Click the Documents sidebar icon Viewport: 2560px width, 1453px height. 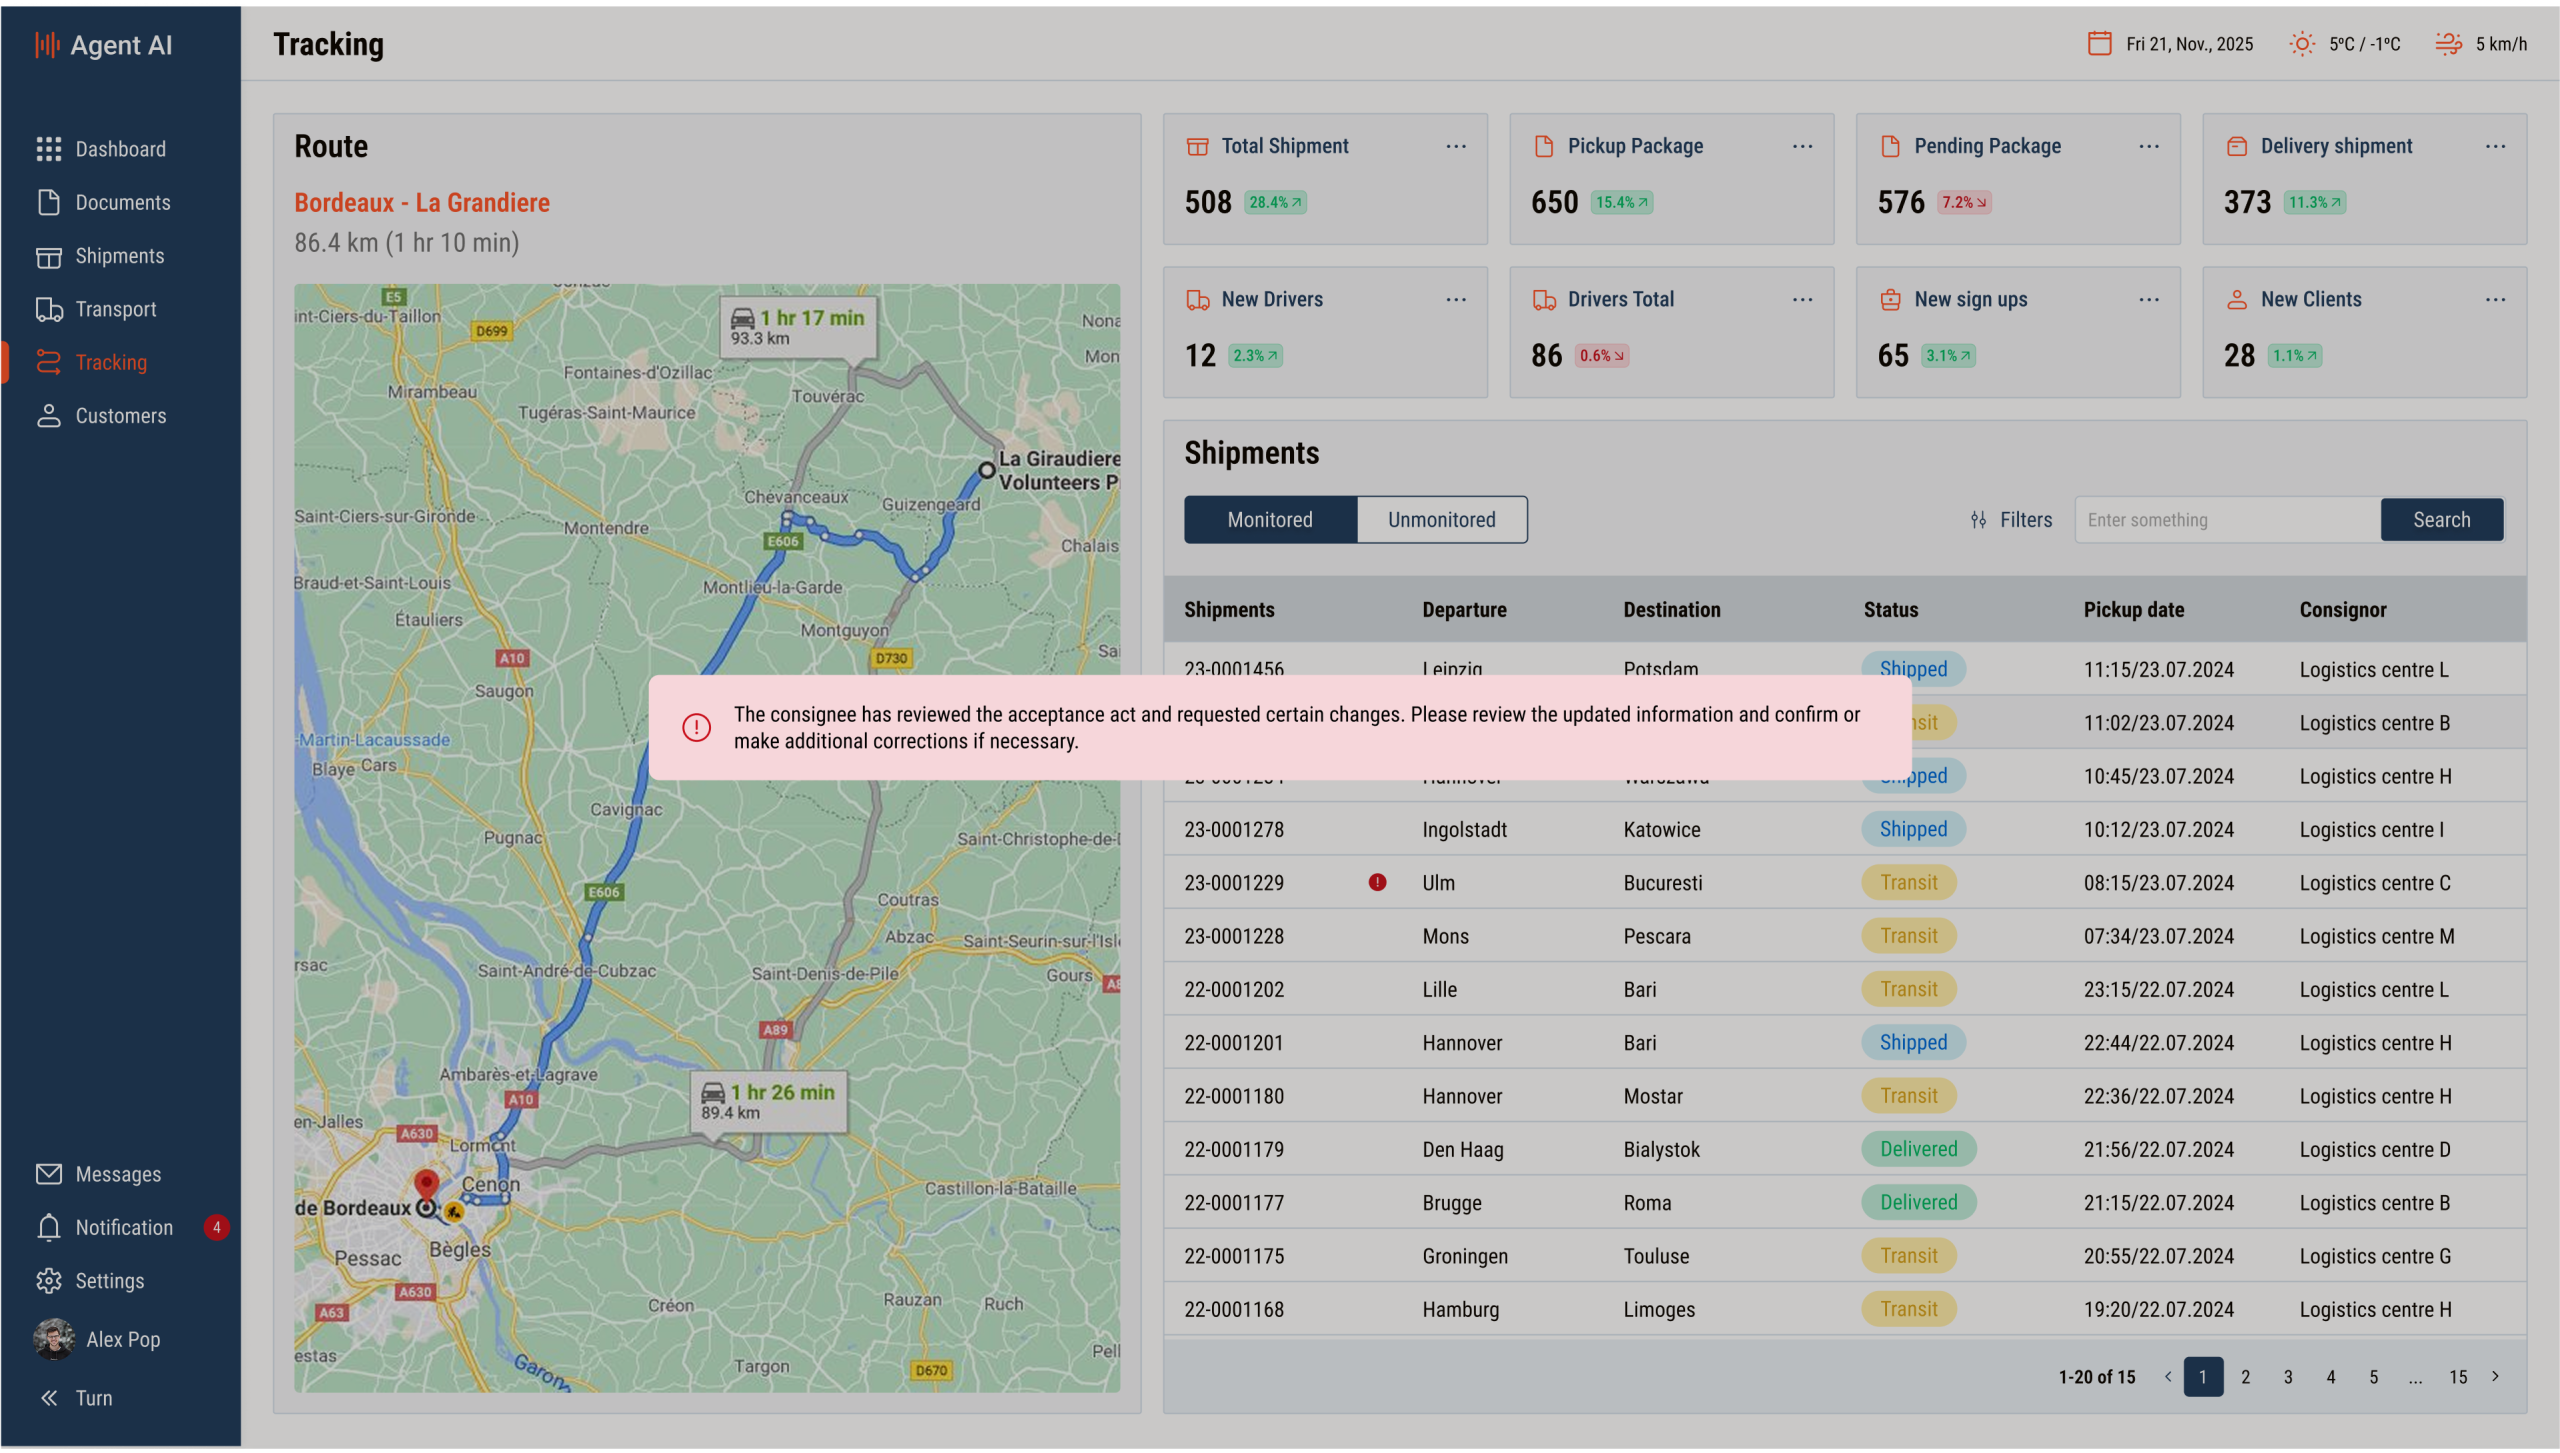48,202
